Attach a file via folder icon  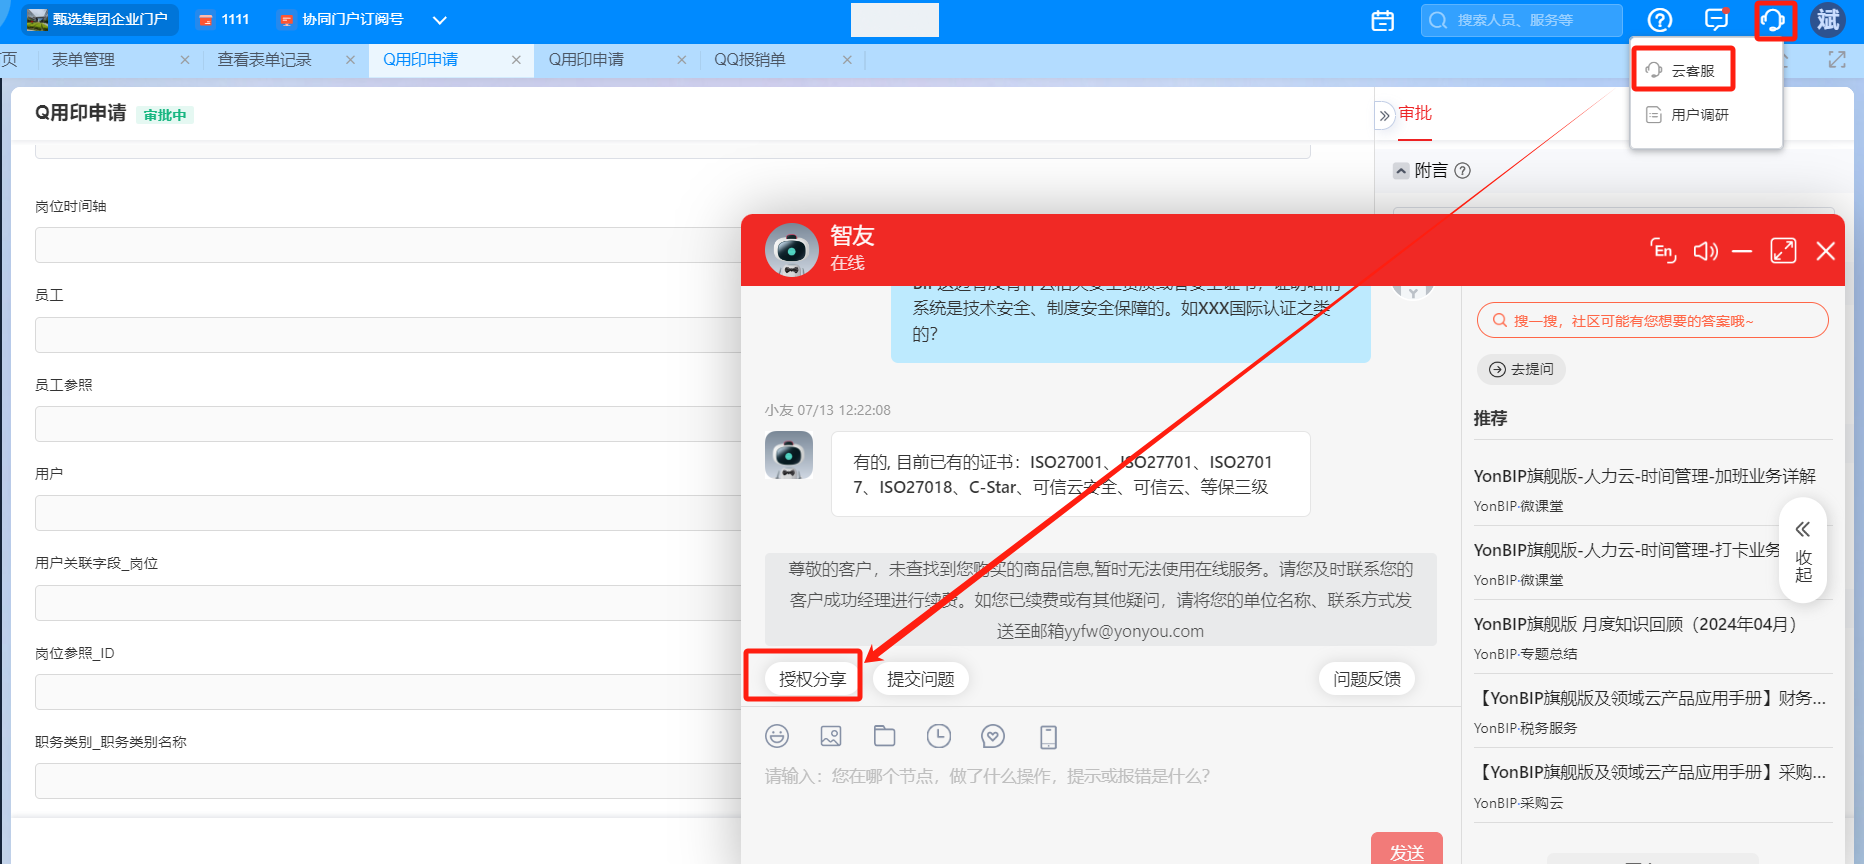885,736
